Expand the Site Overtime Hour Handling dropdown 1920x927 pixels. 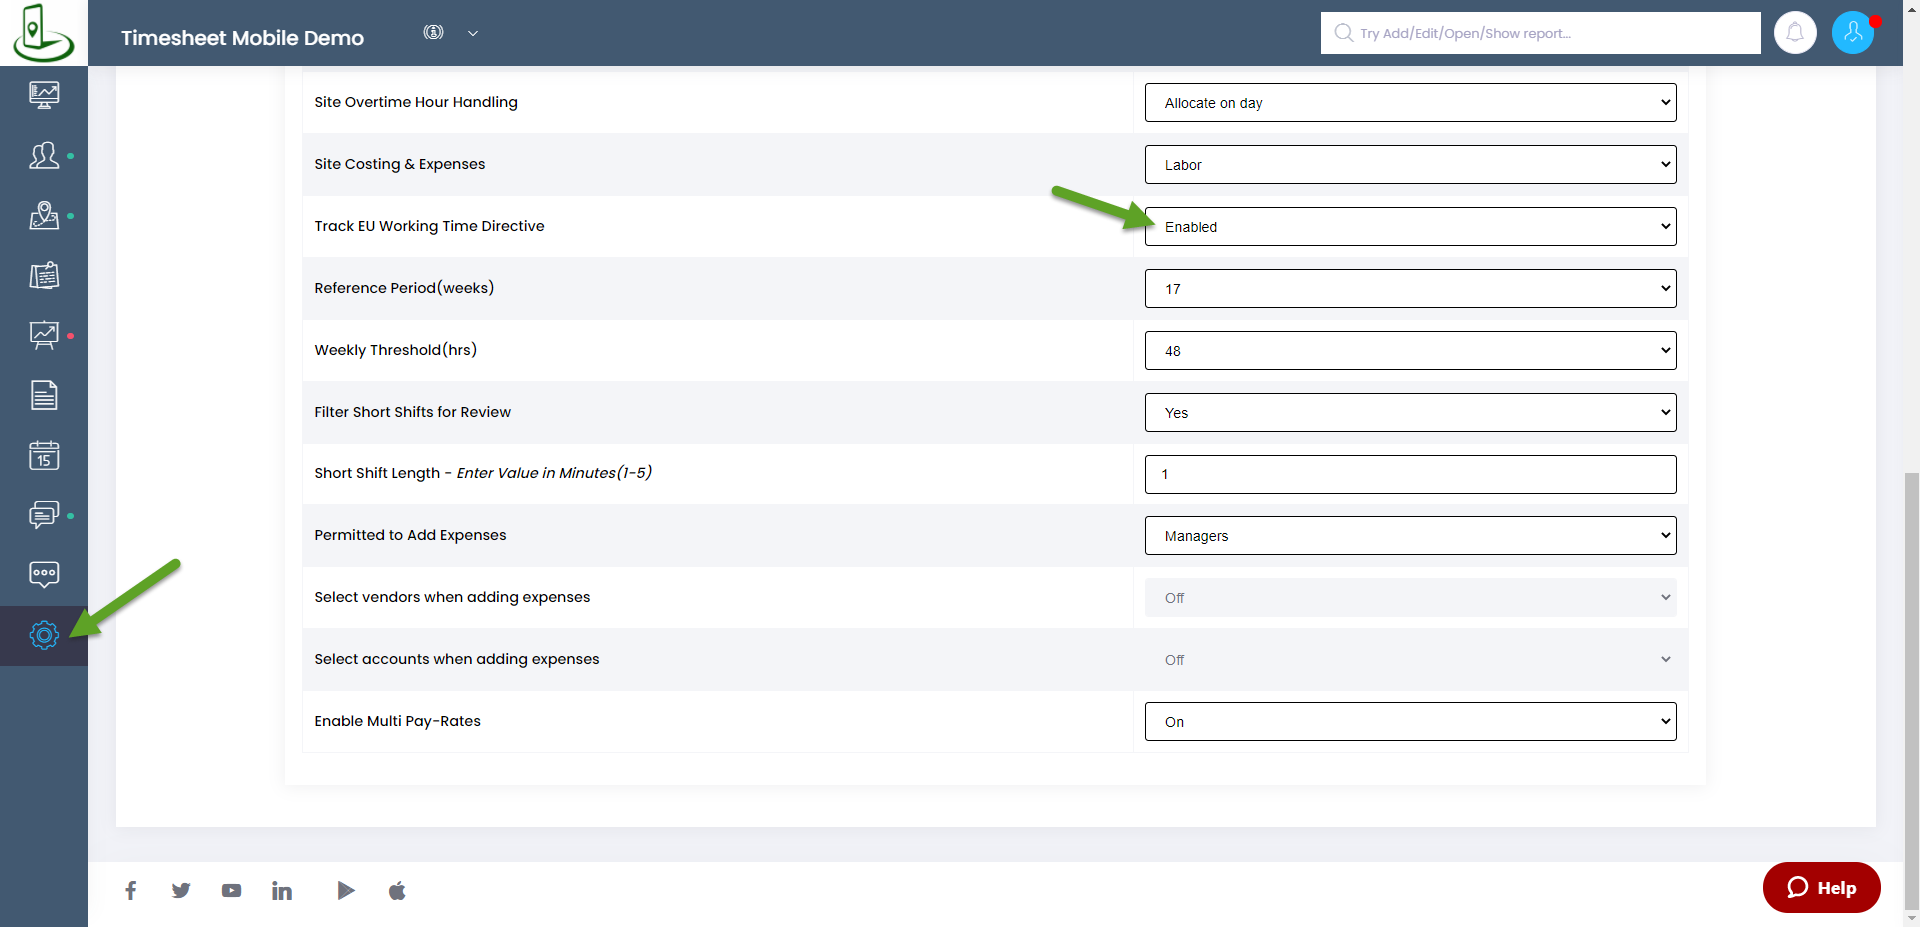coord(1410,103)
